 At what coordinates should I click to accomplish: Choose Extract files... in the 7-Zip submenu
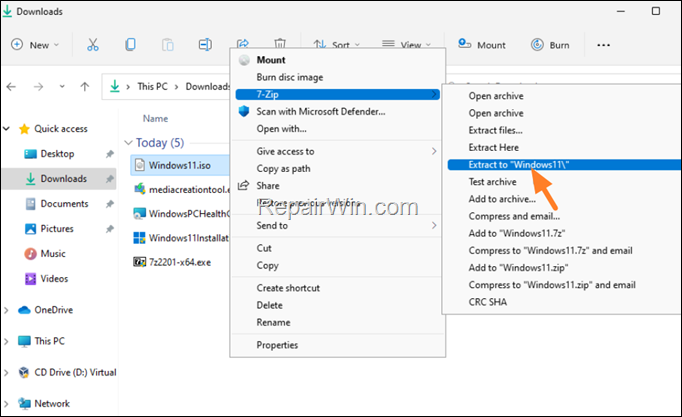[x=564, y=130]
